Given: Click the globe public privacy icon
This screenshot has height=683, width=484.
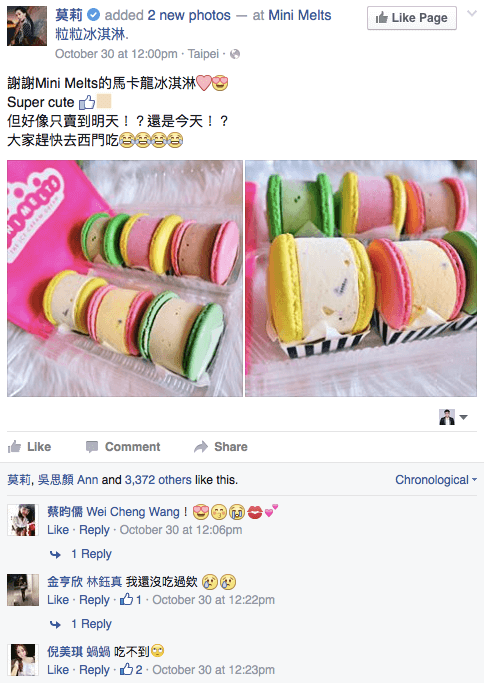Looking at the screenshot, I should 235,54.
